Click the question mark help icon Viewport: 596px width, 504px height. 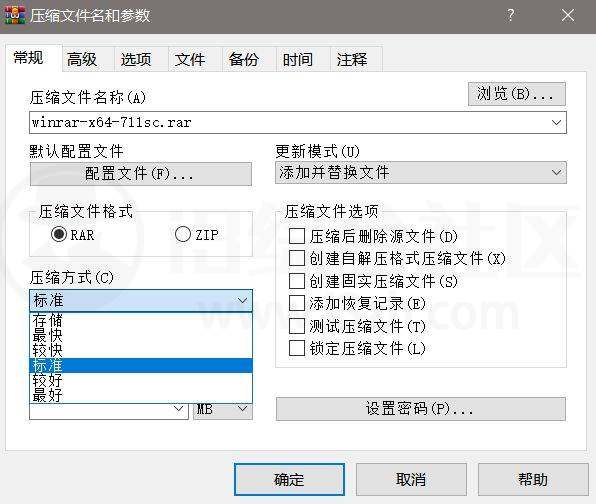click(510, 15)
